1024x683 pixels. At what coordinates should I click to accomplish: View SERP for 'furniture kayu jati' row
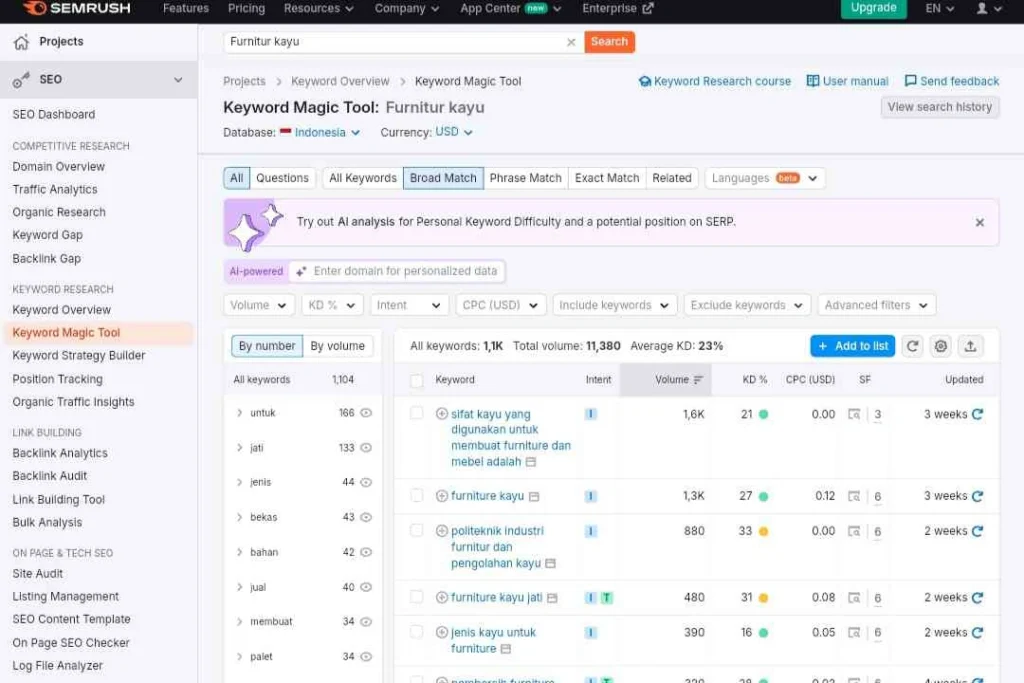[854, 597]
